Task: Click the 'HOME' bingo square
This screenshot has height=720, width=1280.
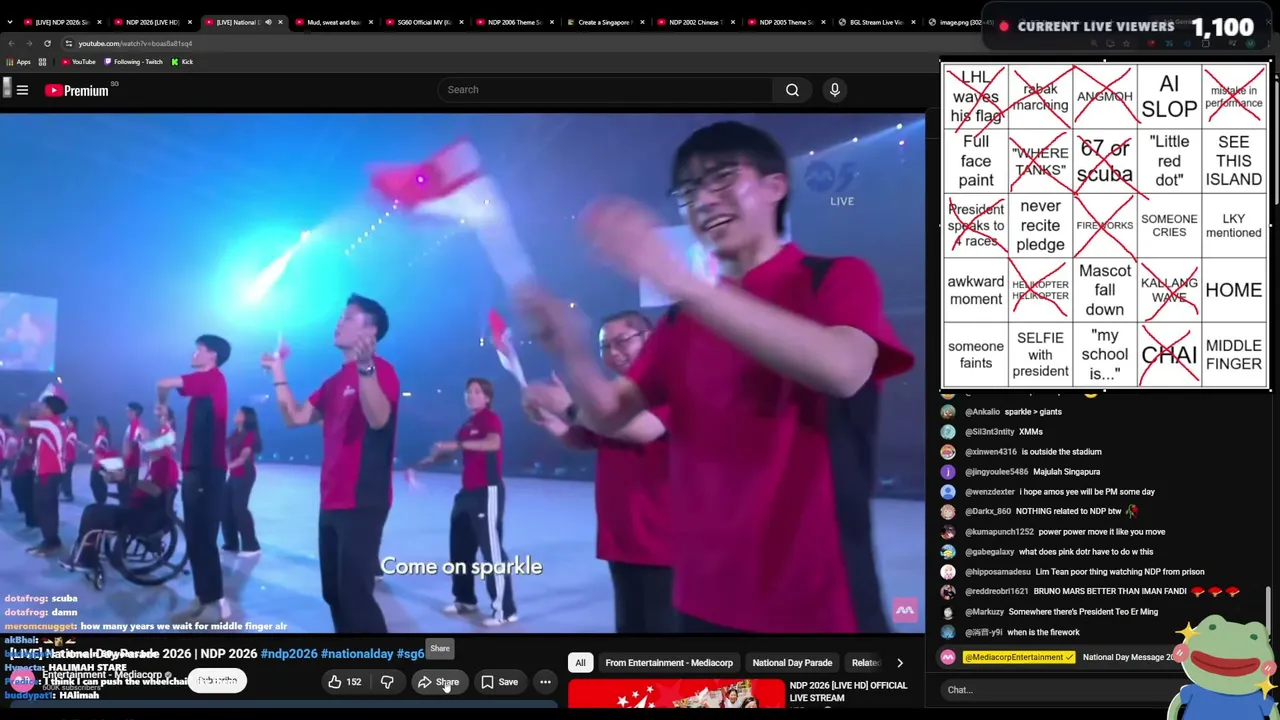Action: click(x=1234, y=290)
